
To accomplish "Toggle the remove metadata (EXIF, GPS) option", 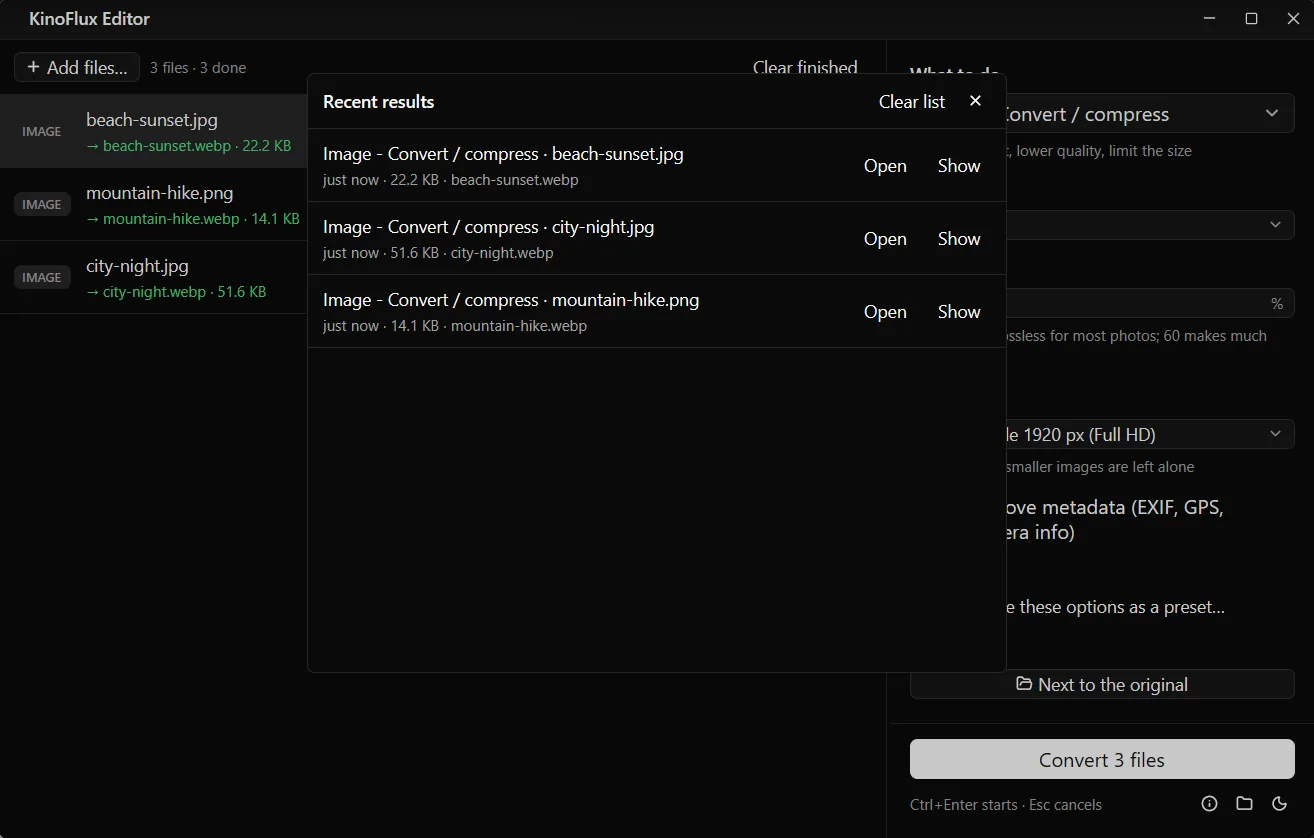I will pos(1114,520).
